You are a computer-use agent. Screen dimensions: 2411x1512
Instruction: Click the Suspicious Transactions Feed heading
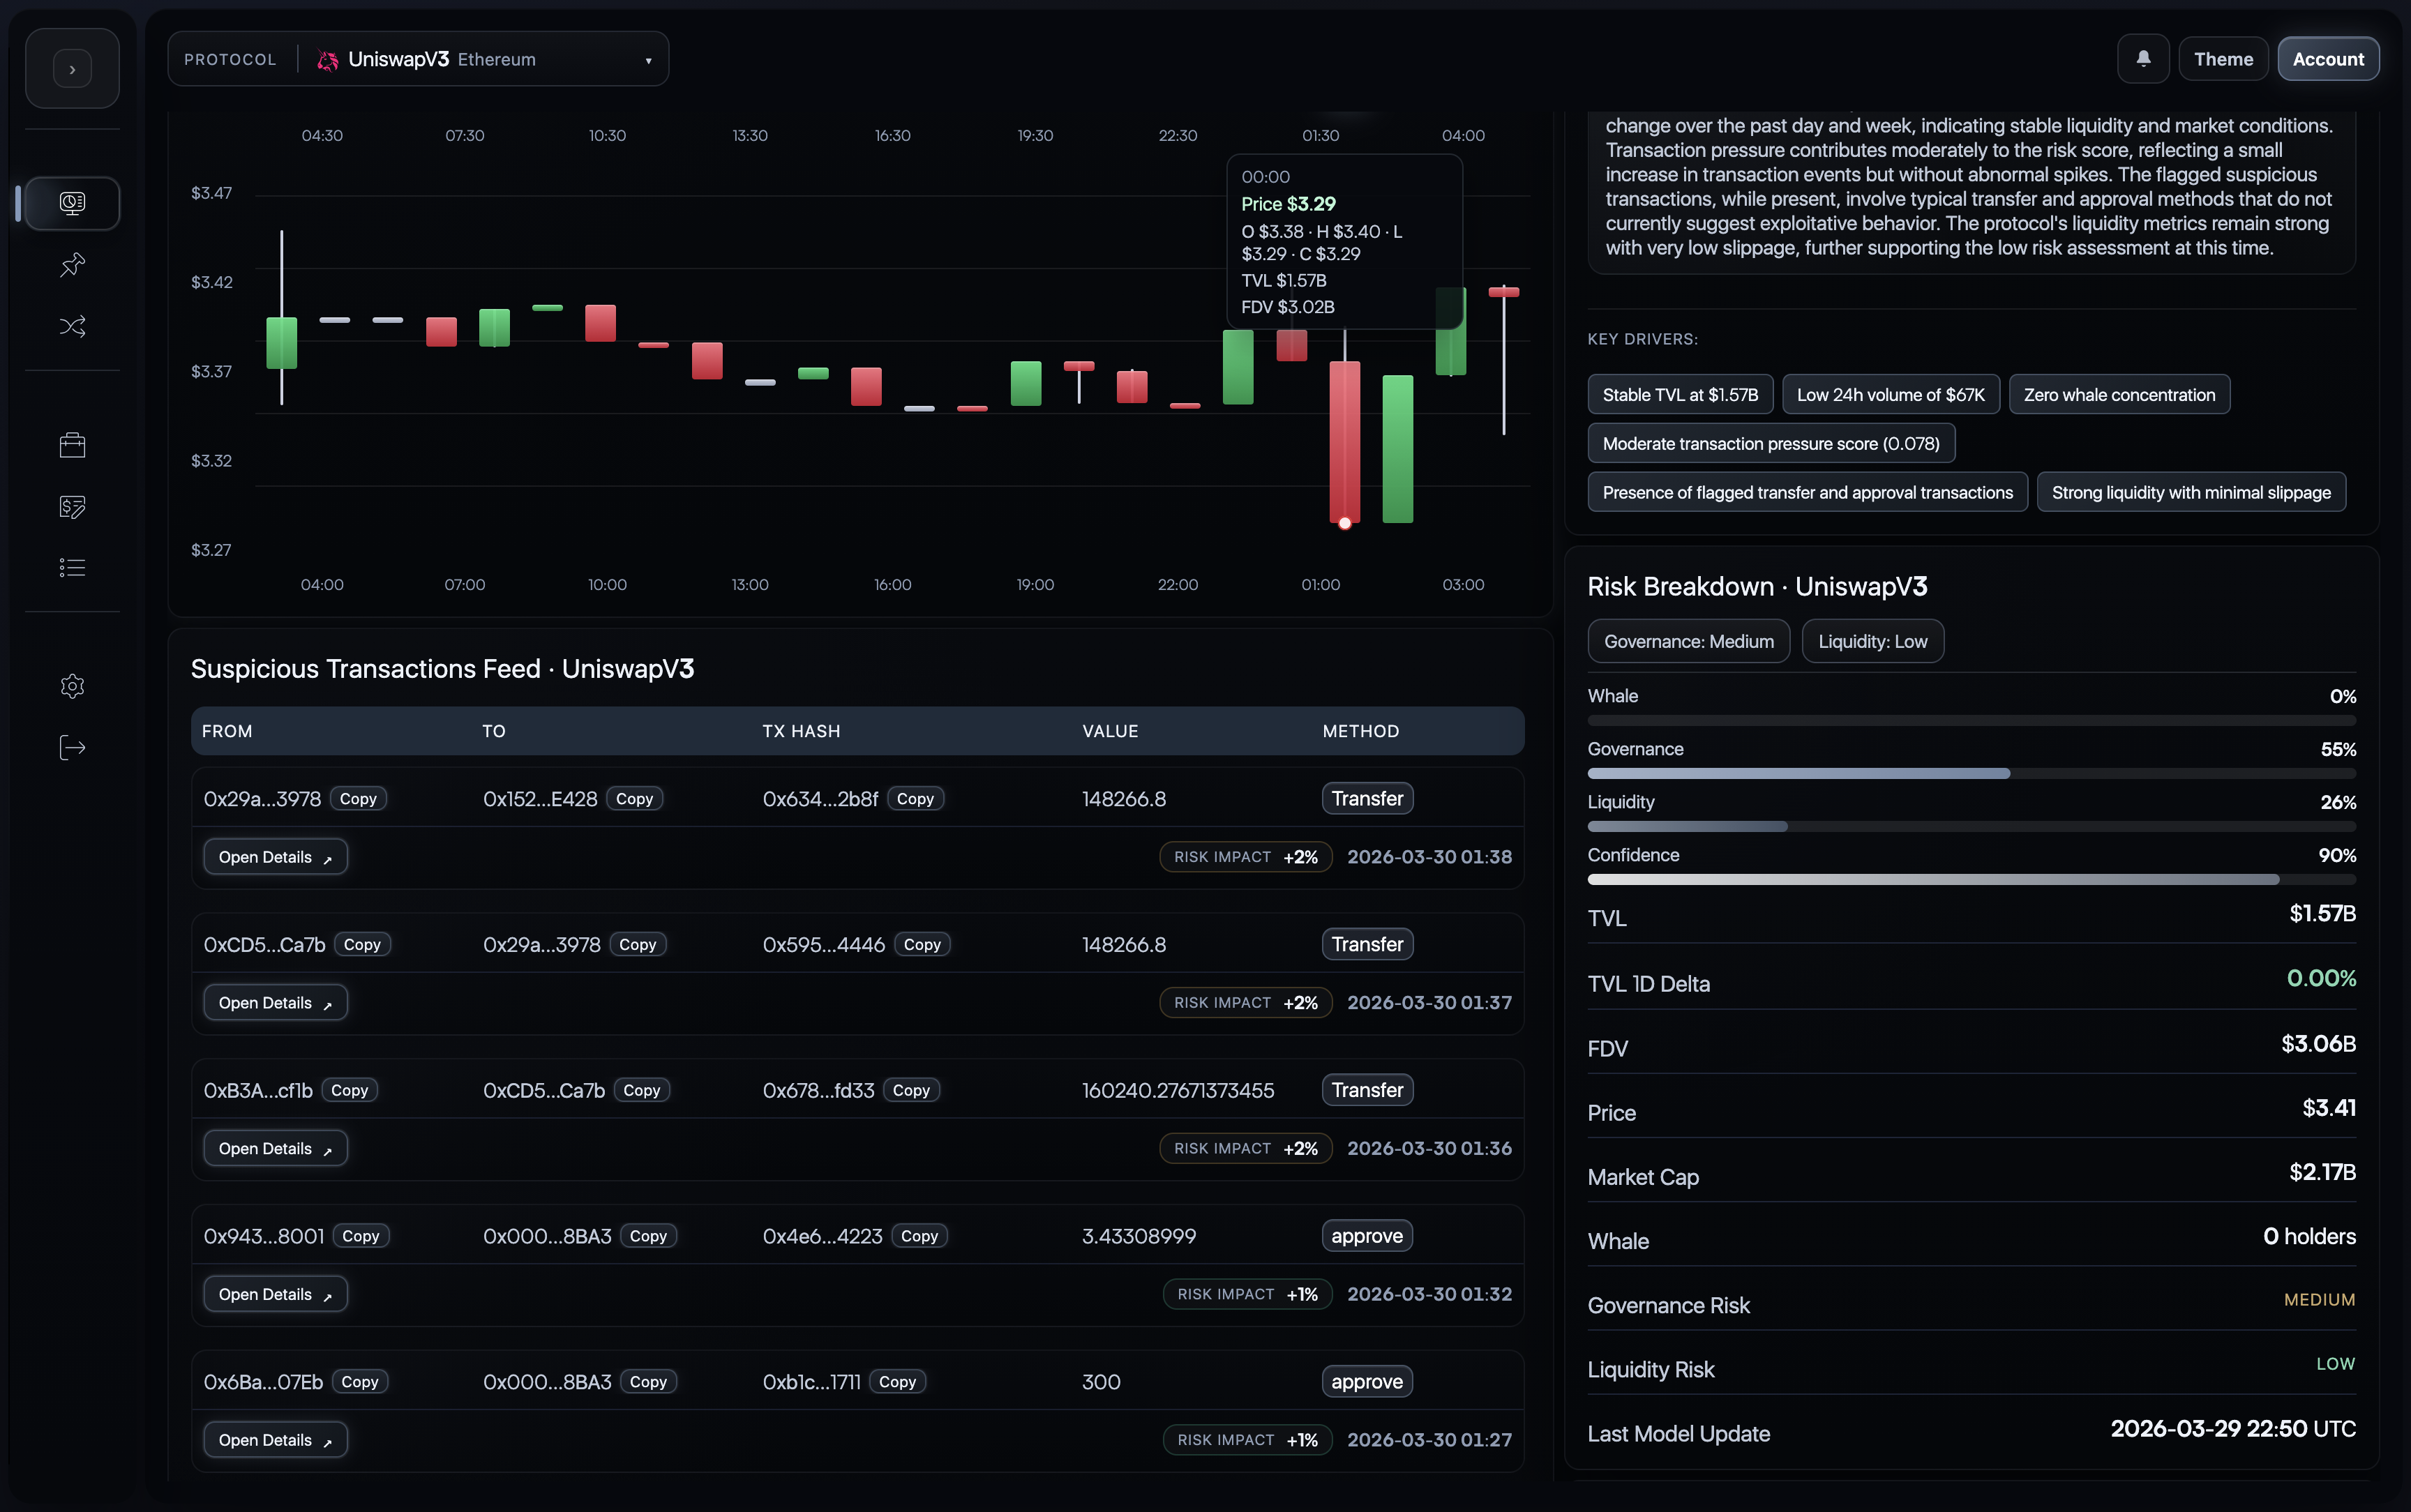point(442,669)
